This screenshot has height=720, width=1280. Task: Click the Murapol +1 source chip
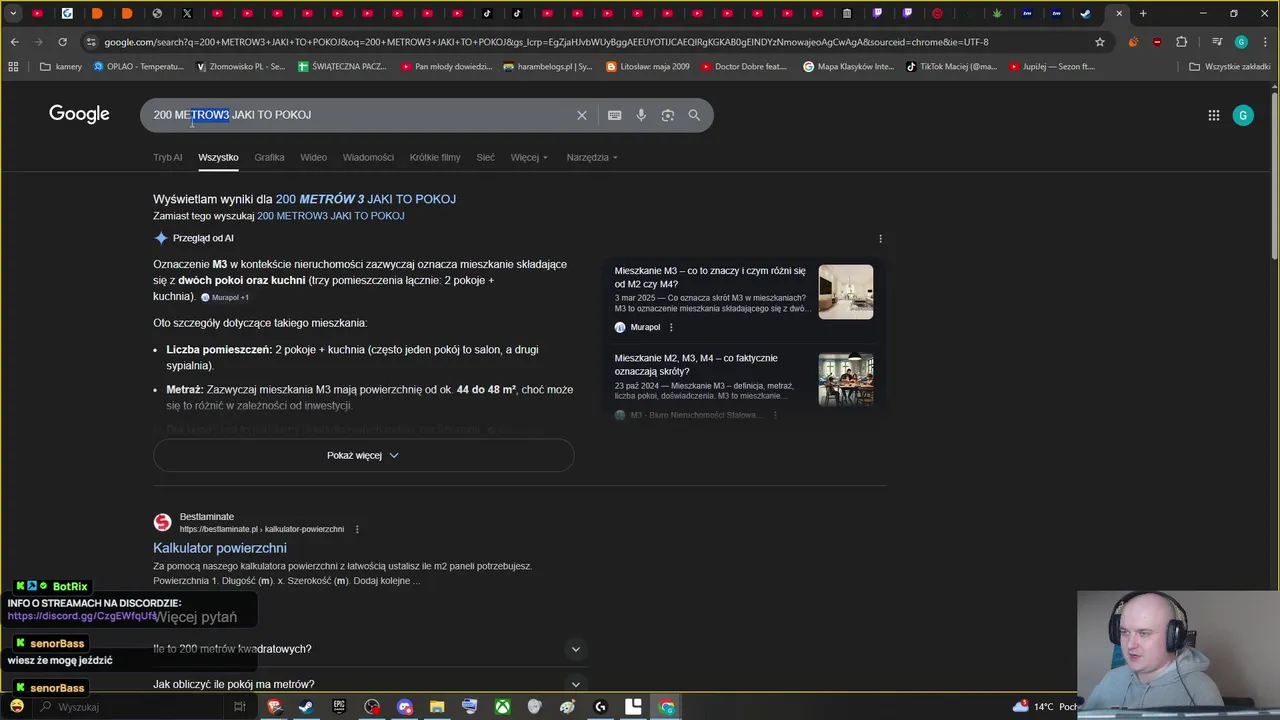coord(225,297)
